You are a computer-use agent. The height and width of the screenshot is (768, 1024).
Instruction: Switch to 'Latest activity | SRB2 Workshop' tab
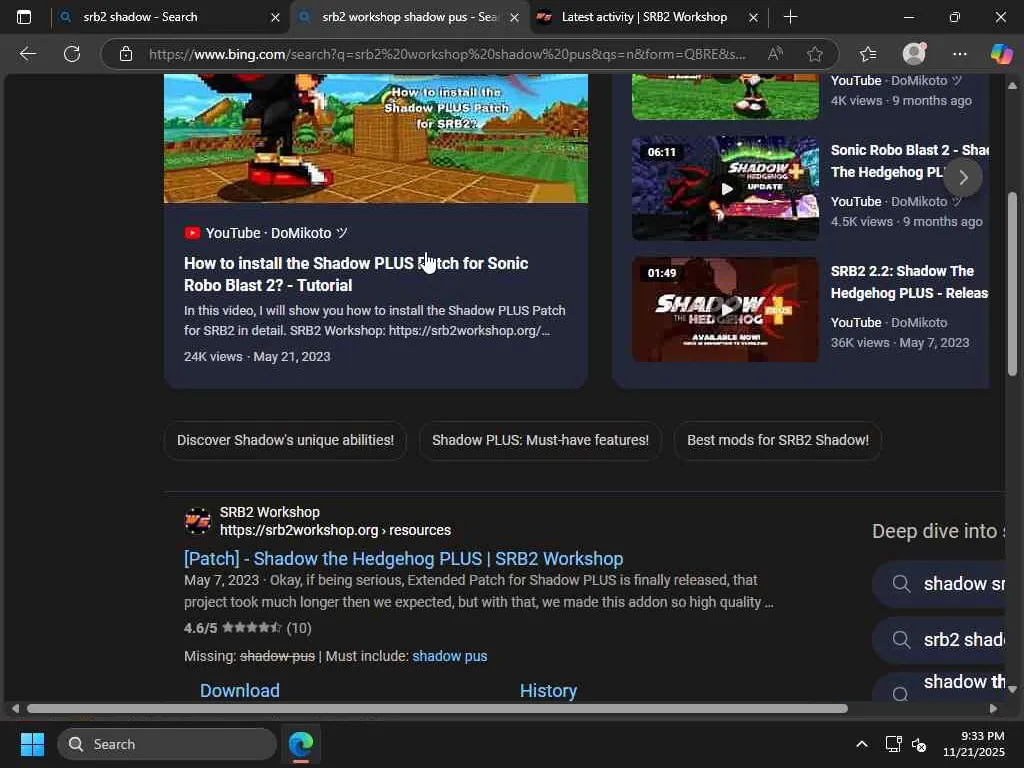pyautogui.click(x=648, y=17)
